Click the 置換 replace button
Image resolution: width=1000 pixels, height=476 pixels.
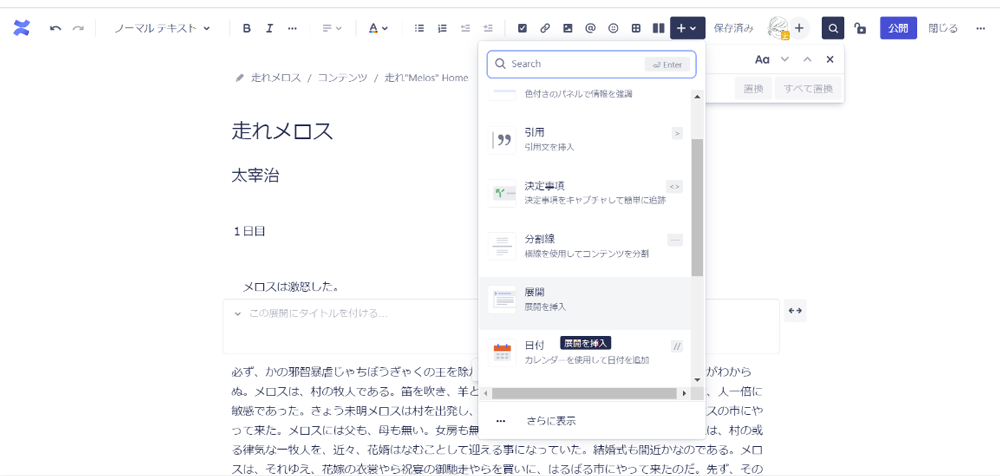(754, 89)
